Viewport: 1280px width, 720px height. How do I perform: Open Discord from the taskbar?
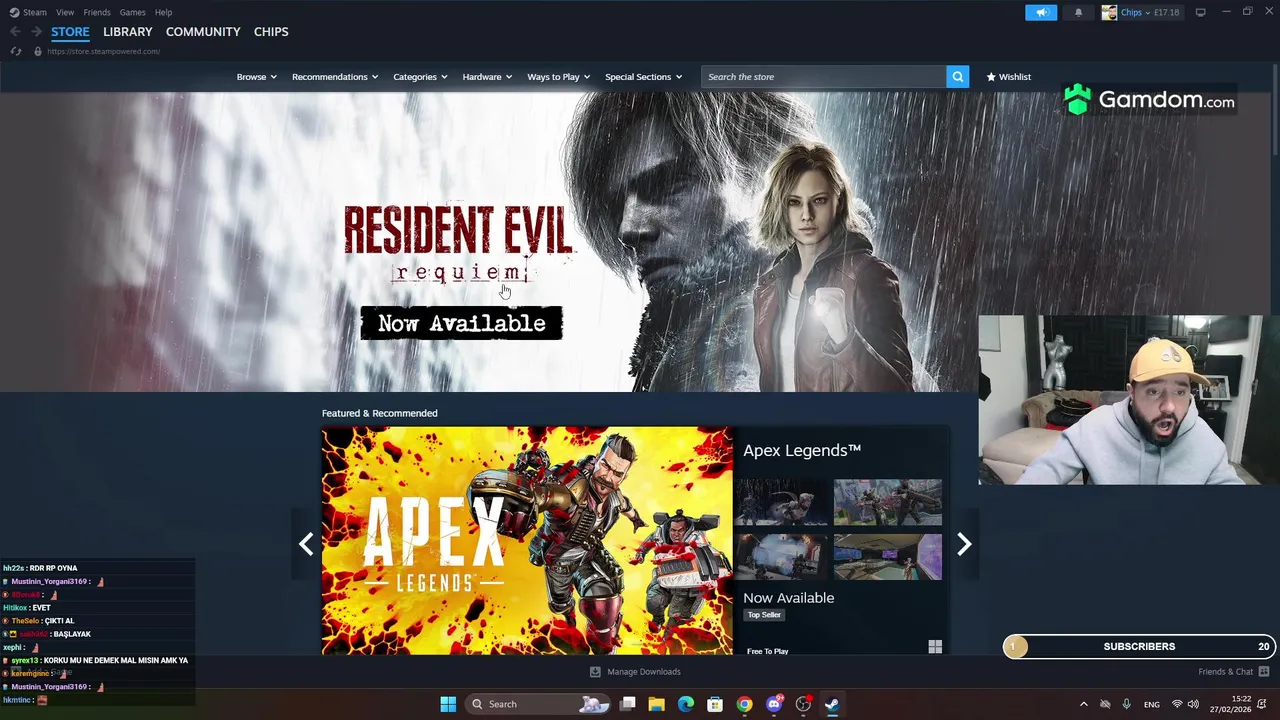pyautogui.click(x=774, y=704)
